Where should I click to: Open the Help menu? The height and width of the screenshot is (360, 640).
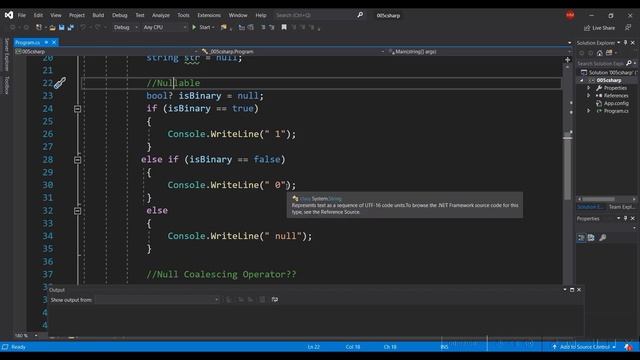[261, 15]
